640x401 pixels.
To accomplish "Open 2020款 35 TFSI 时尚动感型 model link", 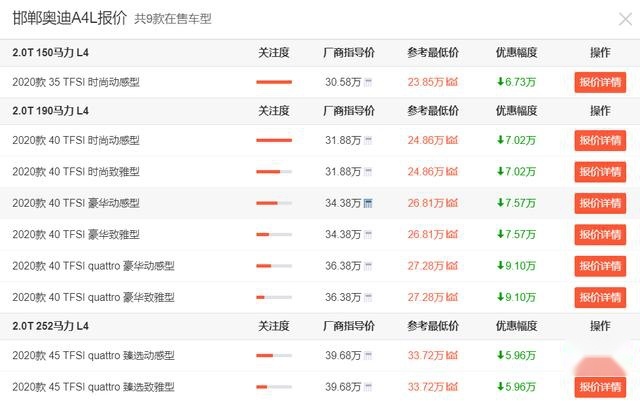I will click(76, 82).
